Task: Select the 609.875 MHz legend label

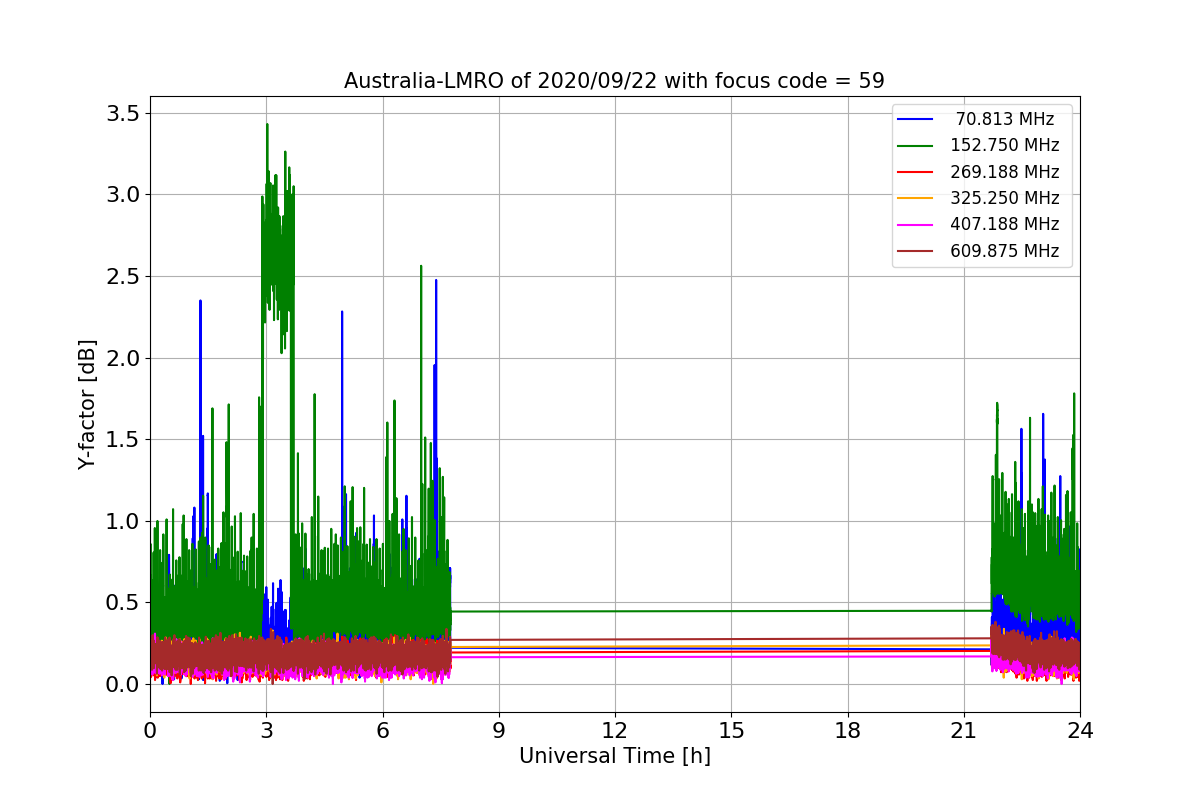Action: pyautogui.click(x=1005, y=251)
